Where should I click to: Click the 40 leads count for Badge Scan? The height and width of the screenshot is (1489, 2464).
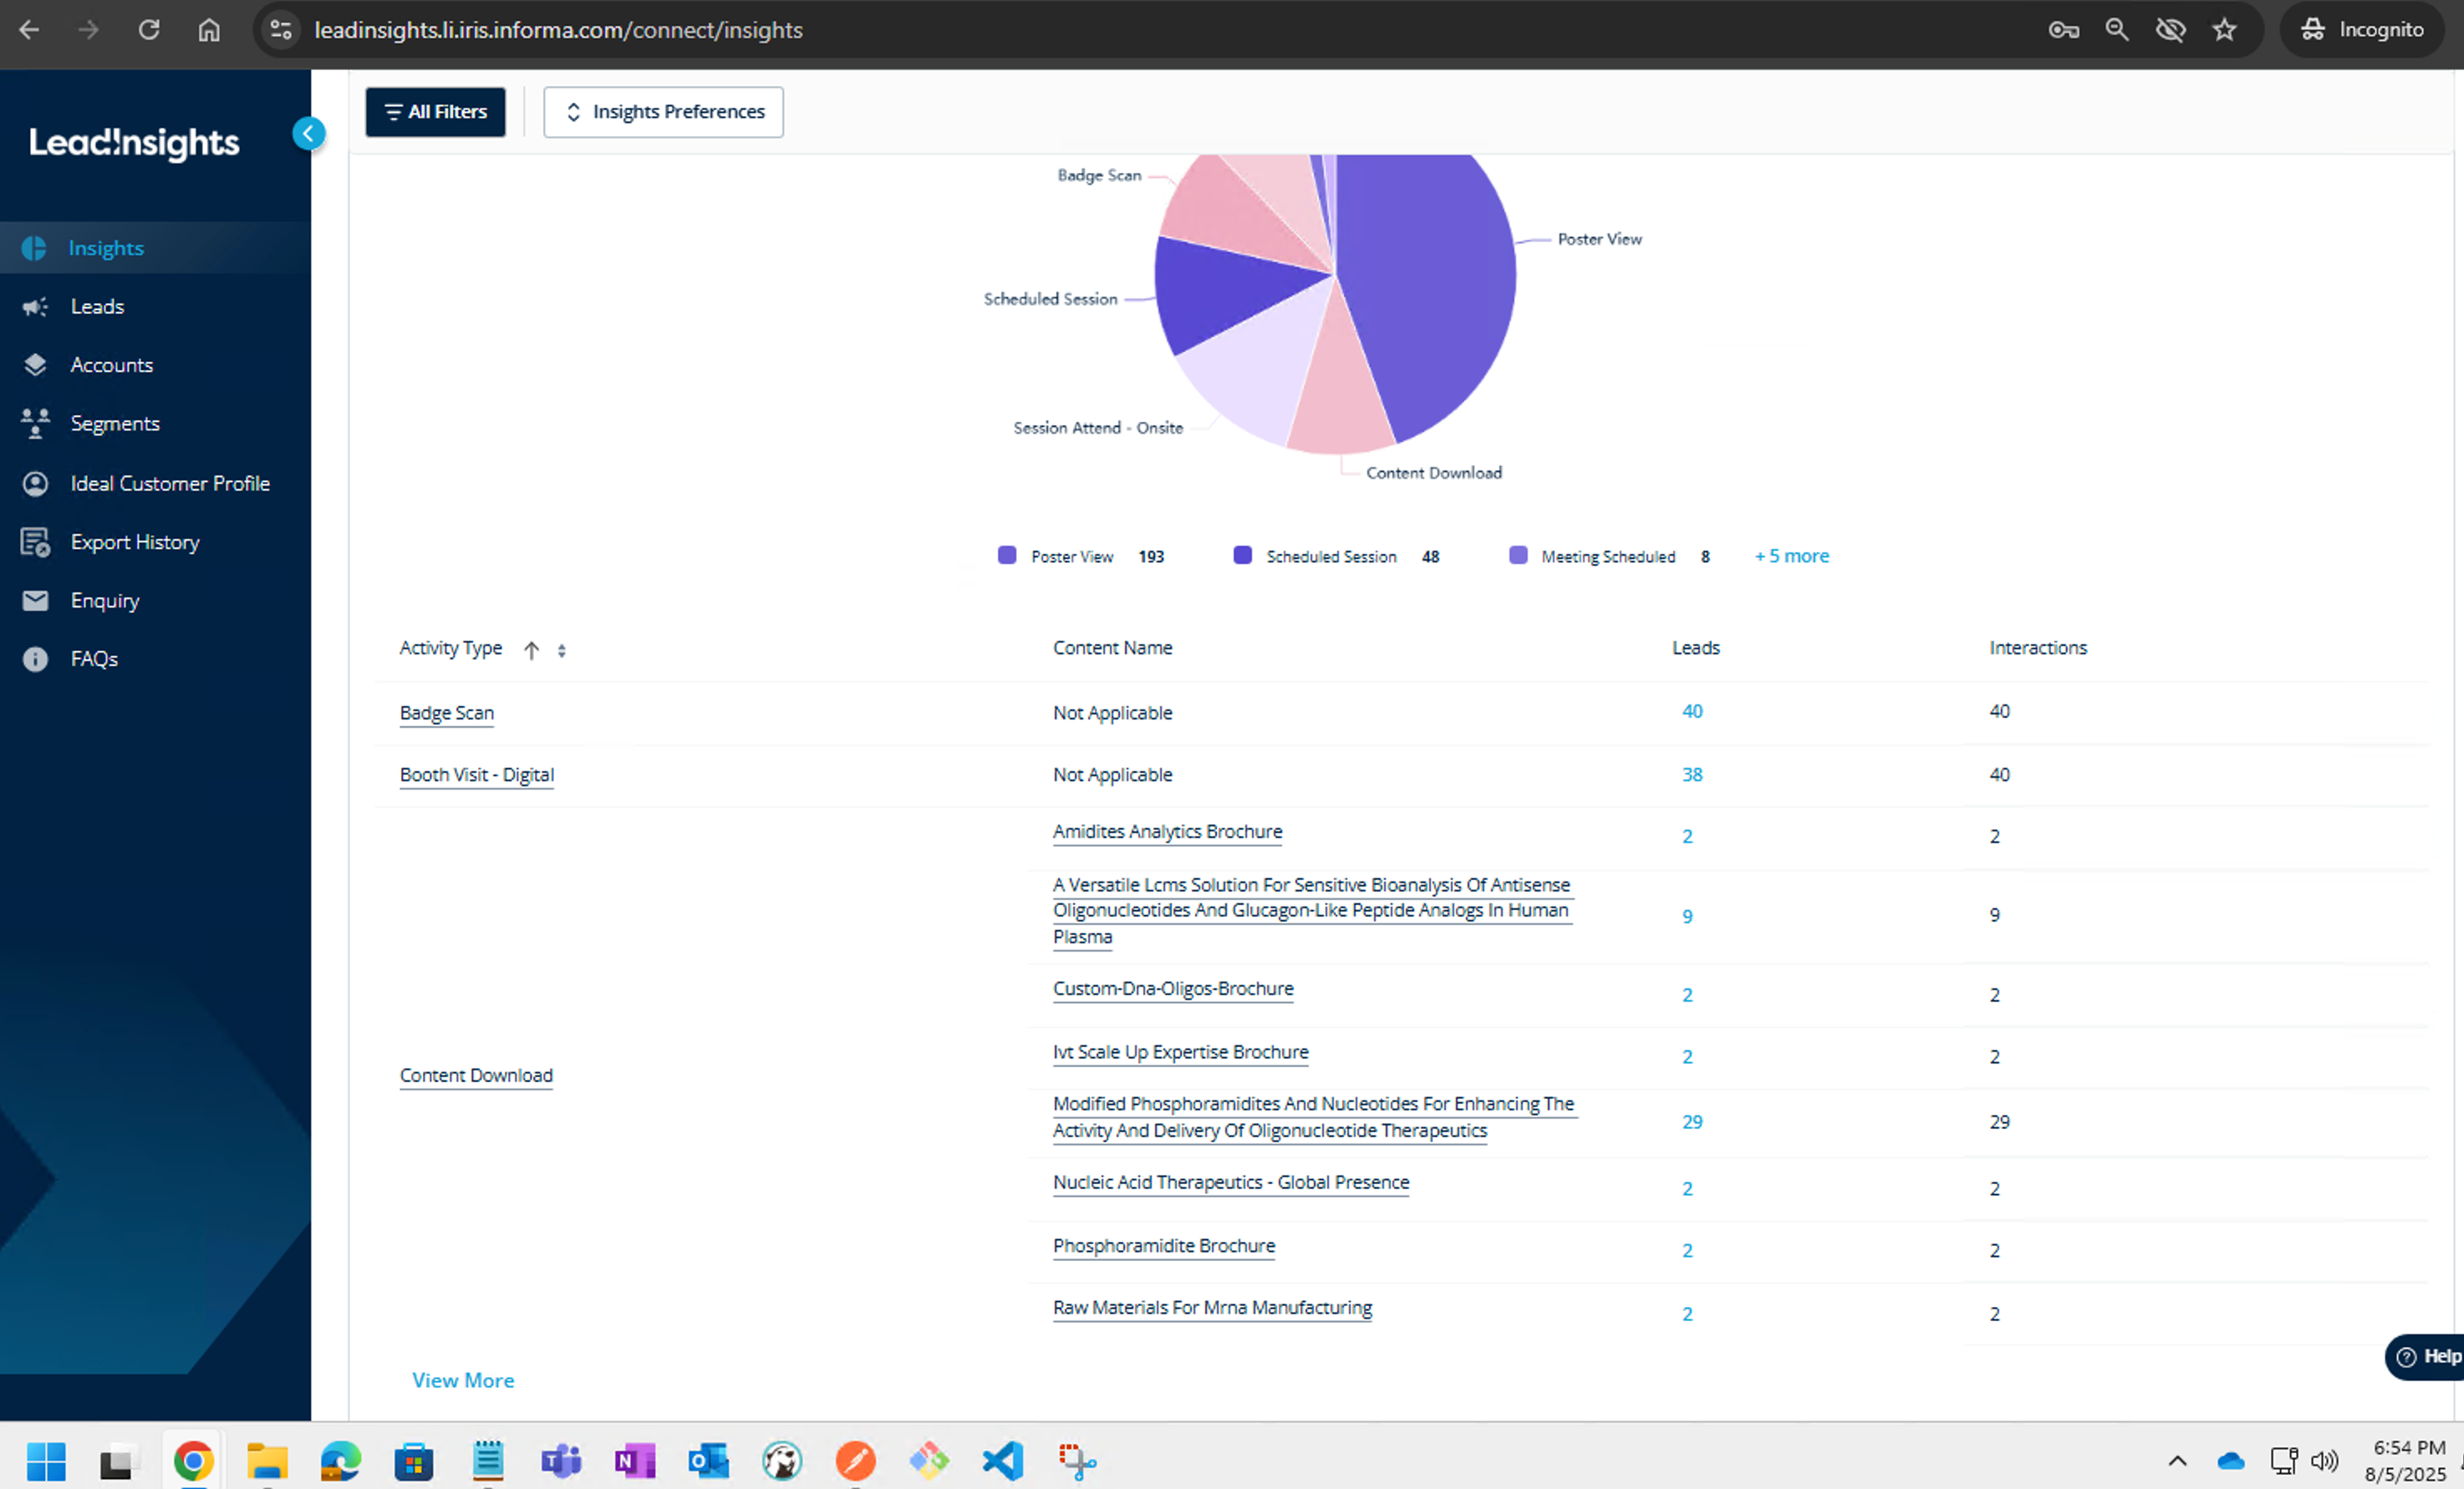(1692, 712)
